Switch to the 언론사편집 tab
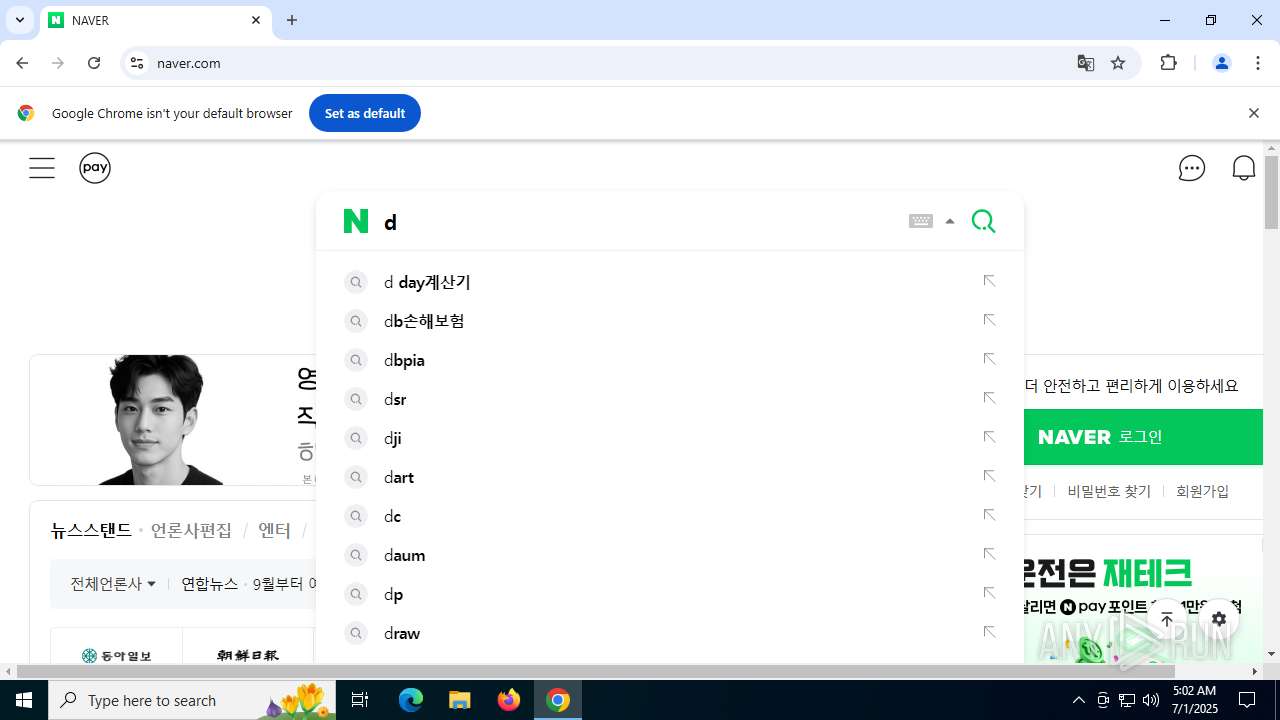The image size is (1280, 720). pos(191,530)
